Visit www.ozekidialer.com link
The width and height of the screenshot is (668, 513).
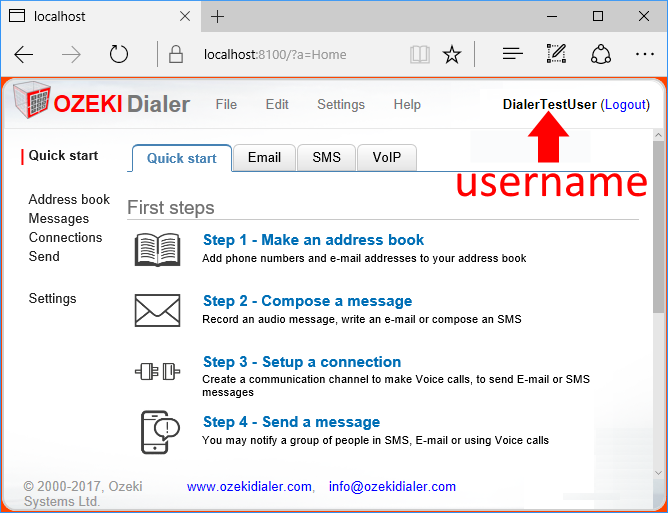[x=248, y=487]
